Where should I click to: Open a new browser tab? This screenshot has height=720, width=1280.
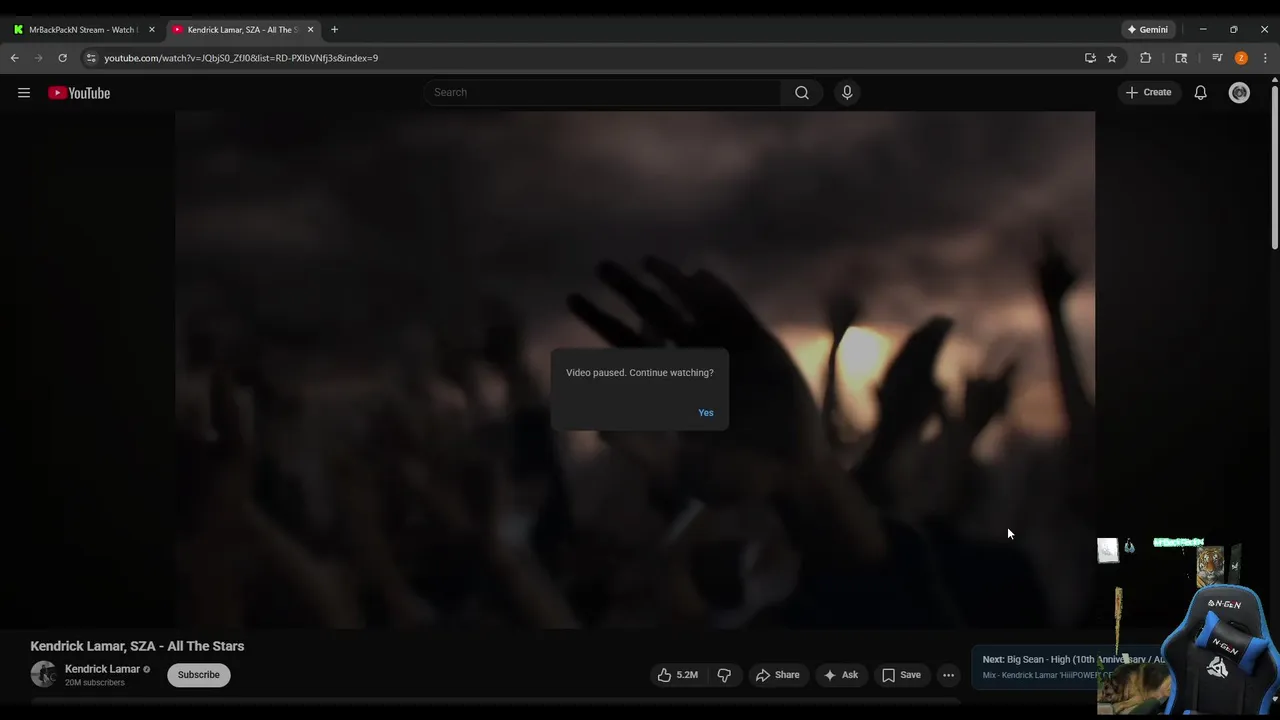pyautogui.click(x=334, y=30)
